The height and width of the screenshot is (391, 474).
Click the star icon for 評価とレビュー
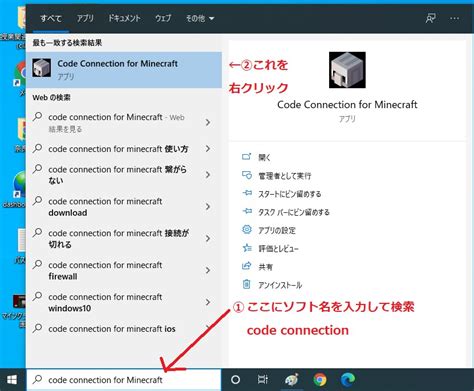247,248
